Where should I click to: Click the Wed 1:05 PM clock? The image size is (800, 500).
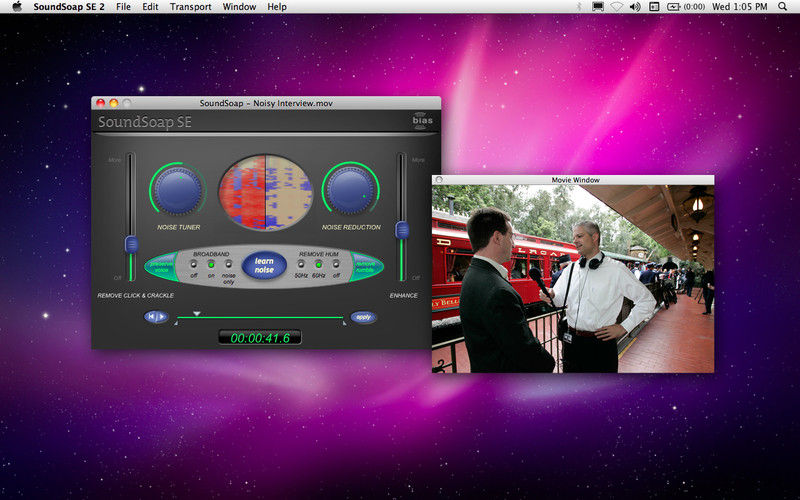point(739,7)
